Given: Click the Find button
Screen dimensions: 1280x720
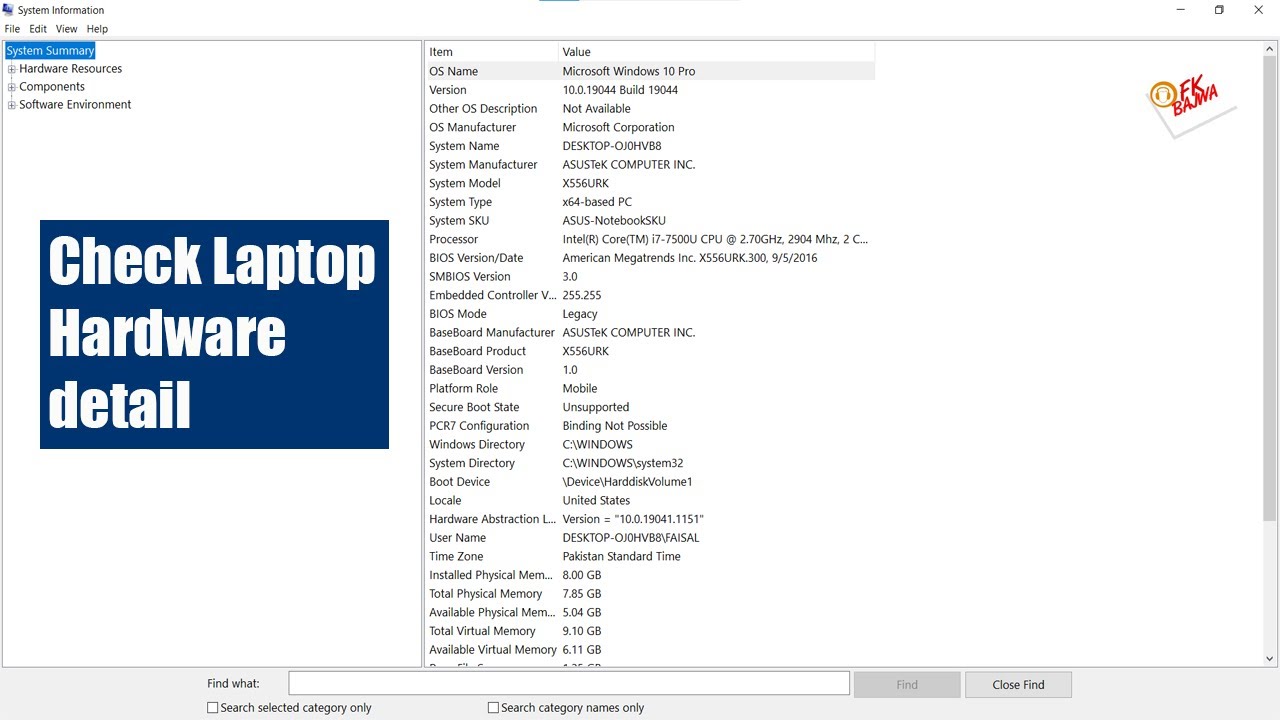Looking at the screenshot, I should click(x=907, y=684).
